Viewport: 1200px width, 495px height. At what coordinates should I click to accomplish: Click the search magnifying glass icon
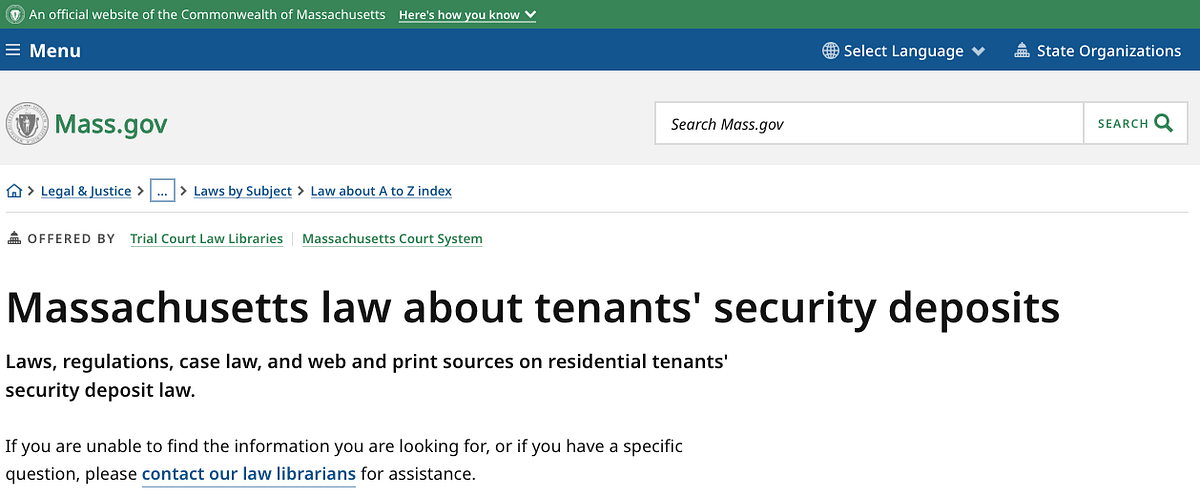coord(1163,123)
